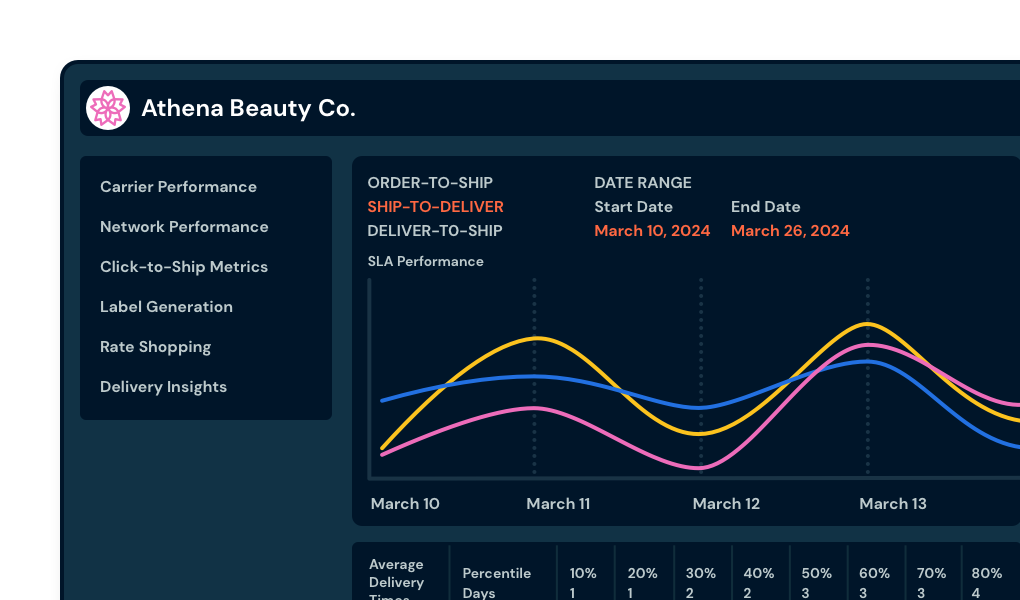Image resolution: width=1020 pixels, height=600 pixels.
Task: Select Rate Shopping from sidebar
Action: click(x=155, y=347)
